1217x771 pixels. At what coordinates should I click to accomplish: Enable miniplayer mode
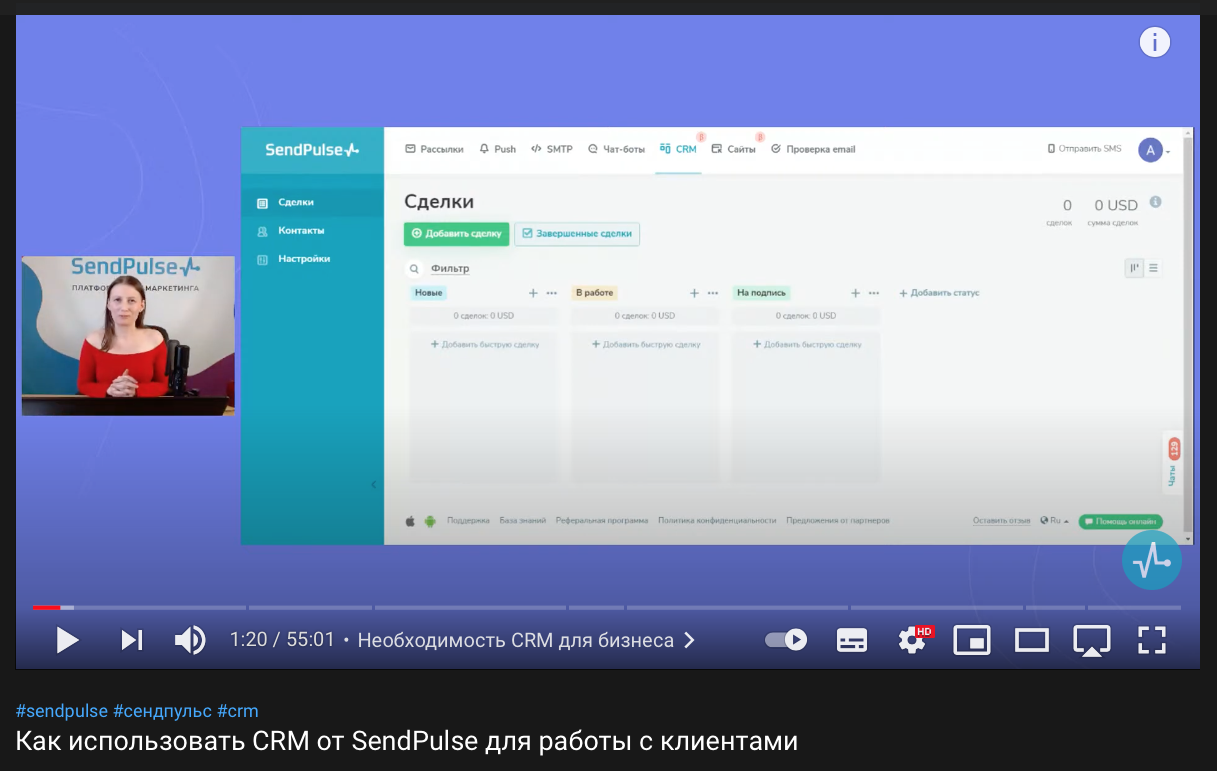[x=971, y=640]
